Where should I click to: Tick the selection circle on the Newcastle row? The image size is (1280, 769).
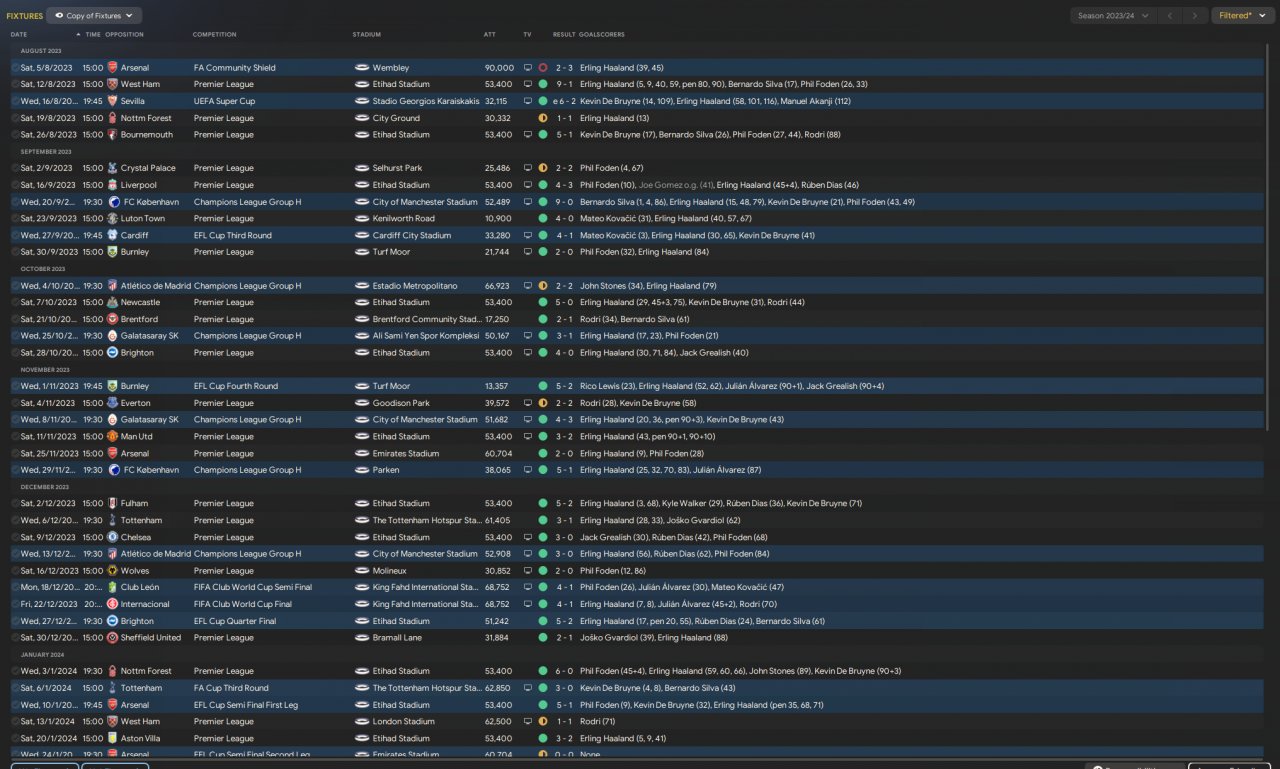click(15, 302)
